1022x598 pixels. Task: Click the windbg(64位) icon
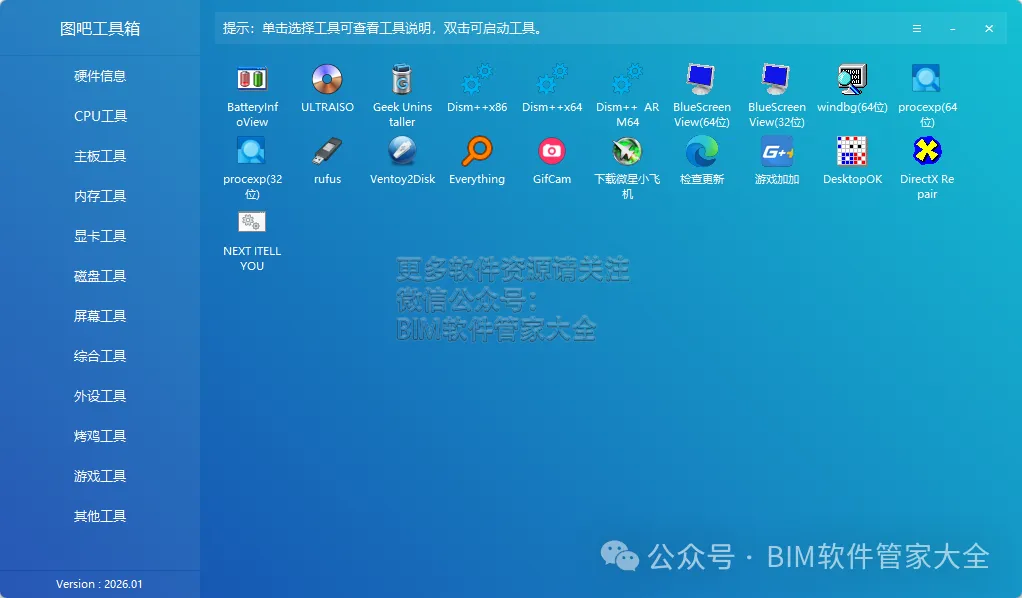point(852,80)
